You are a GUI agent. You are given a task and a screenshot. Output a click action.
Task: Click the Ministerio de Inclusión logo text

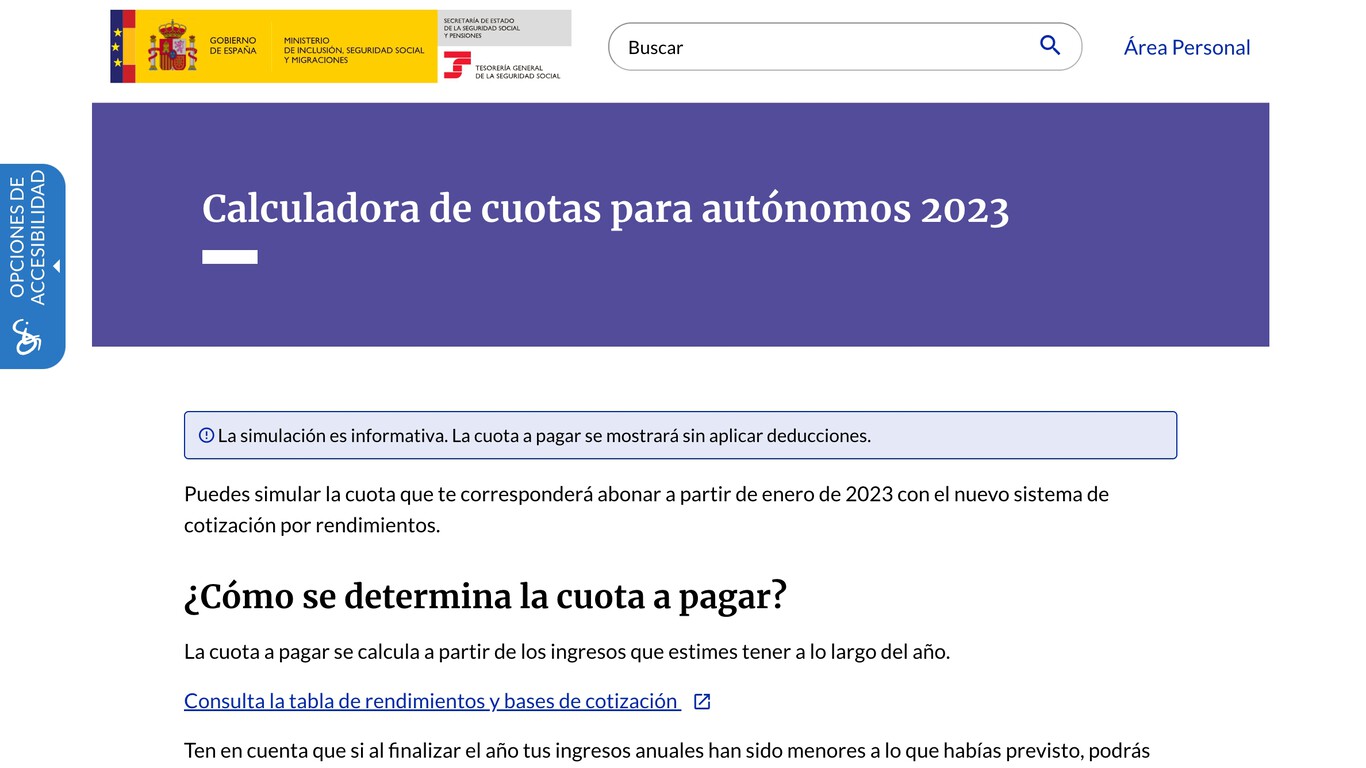[x=353, y=50]
